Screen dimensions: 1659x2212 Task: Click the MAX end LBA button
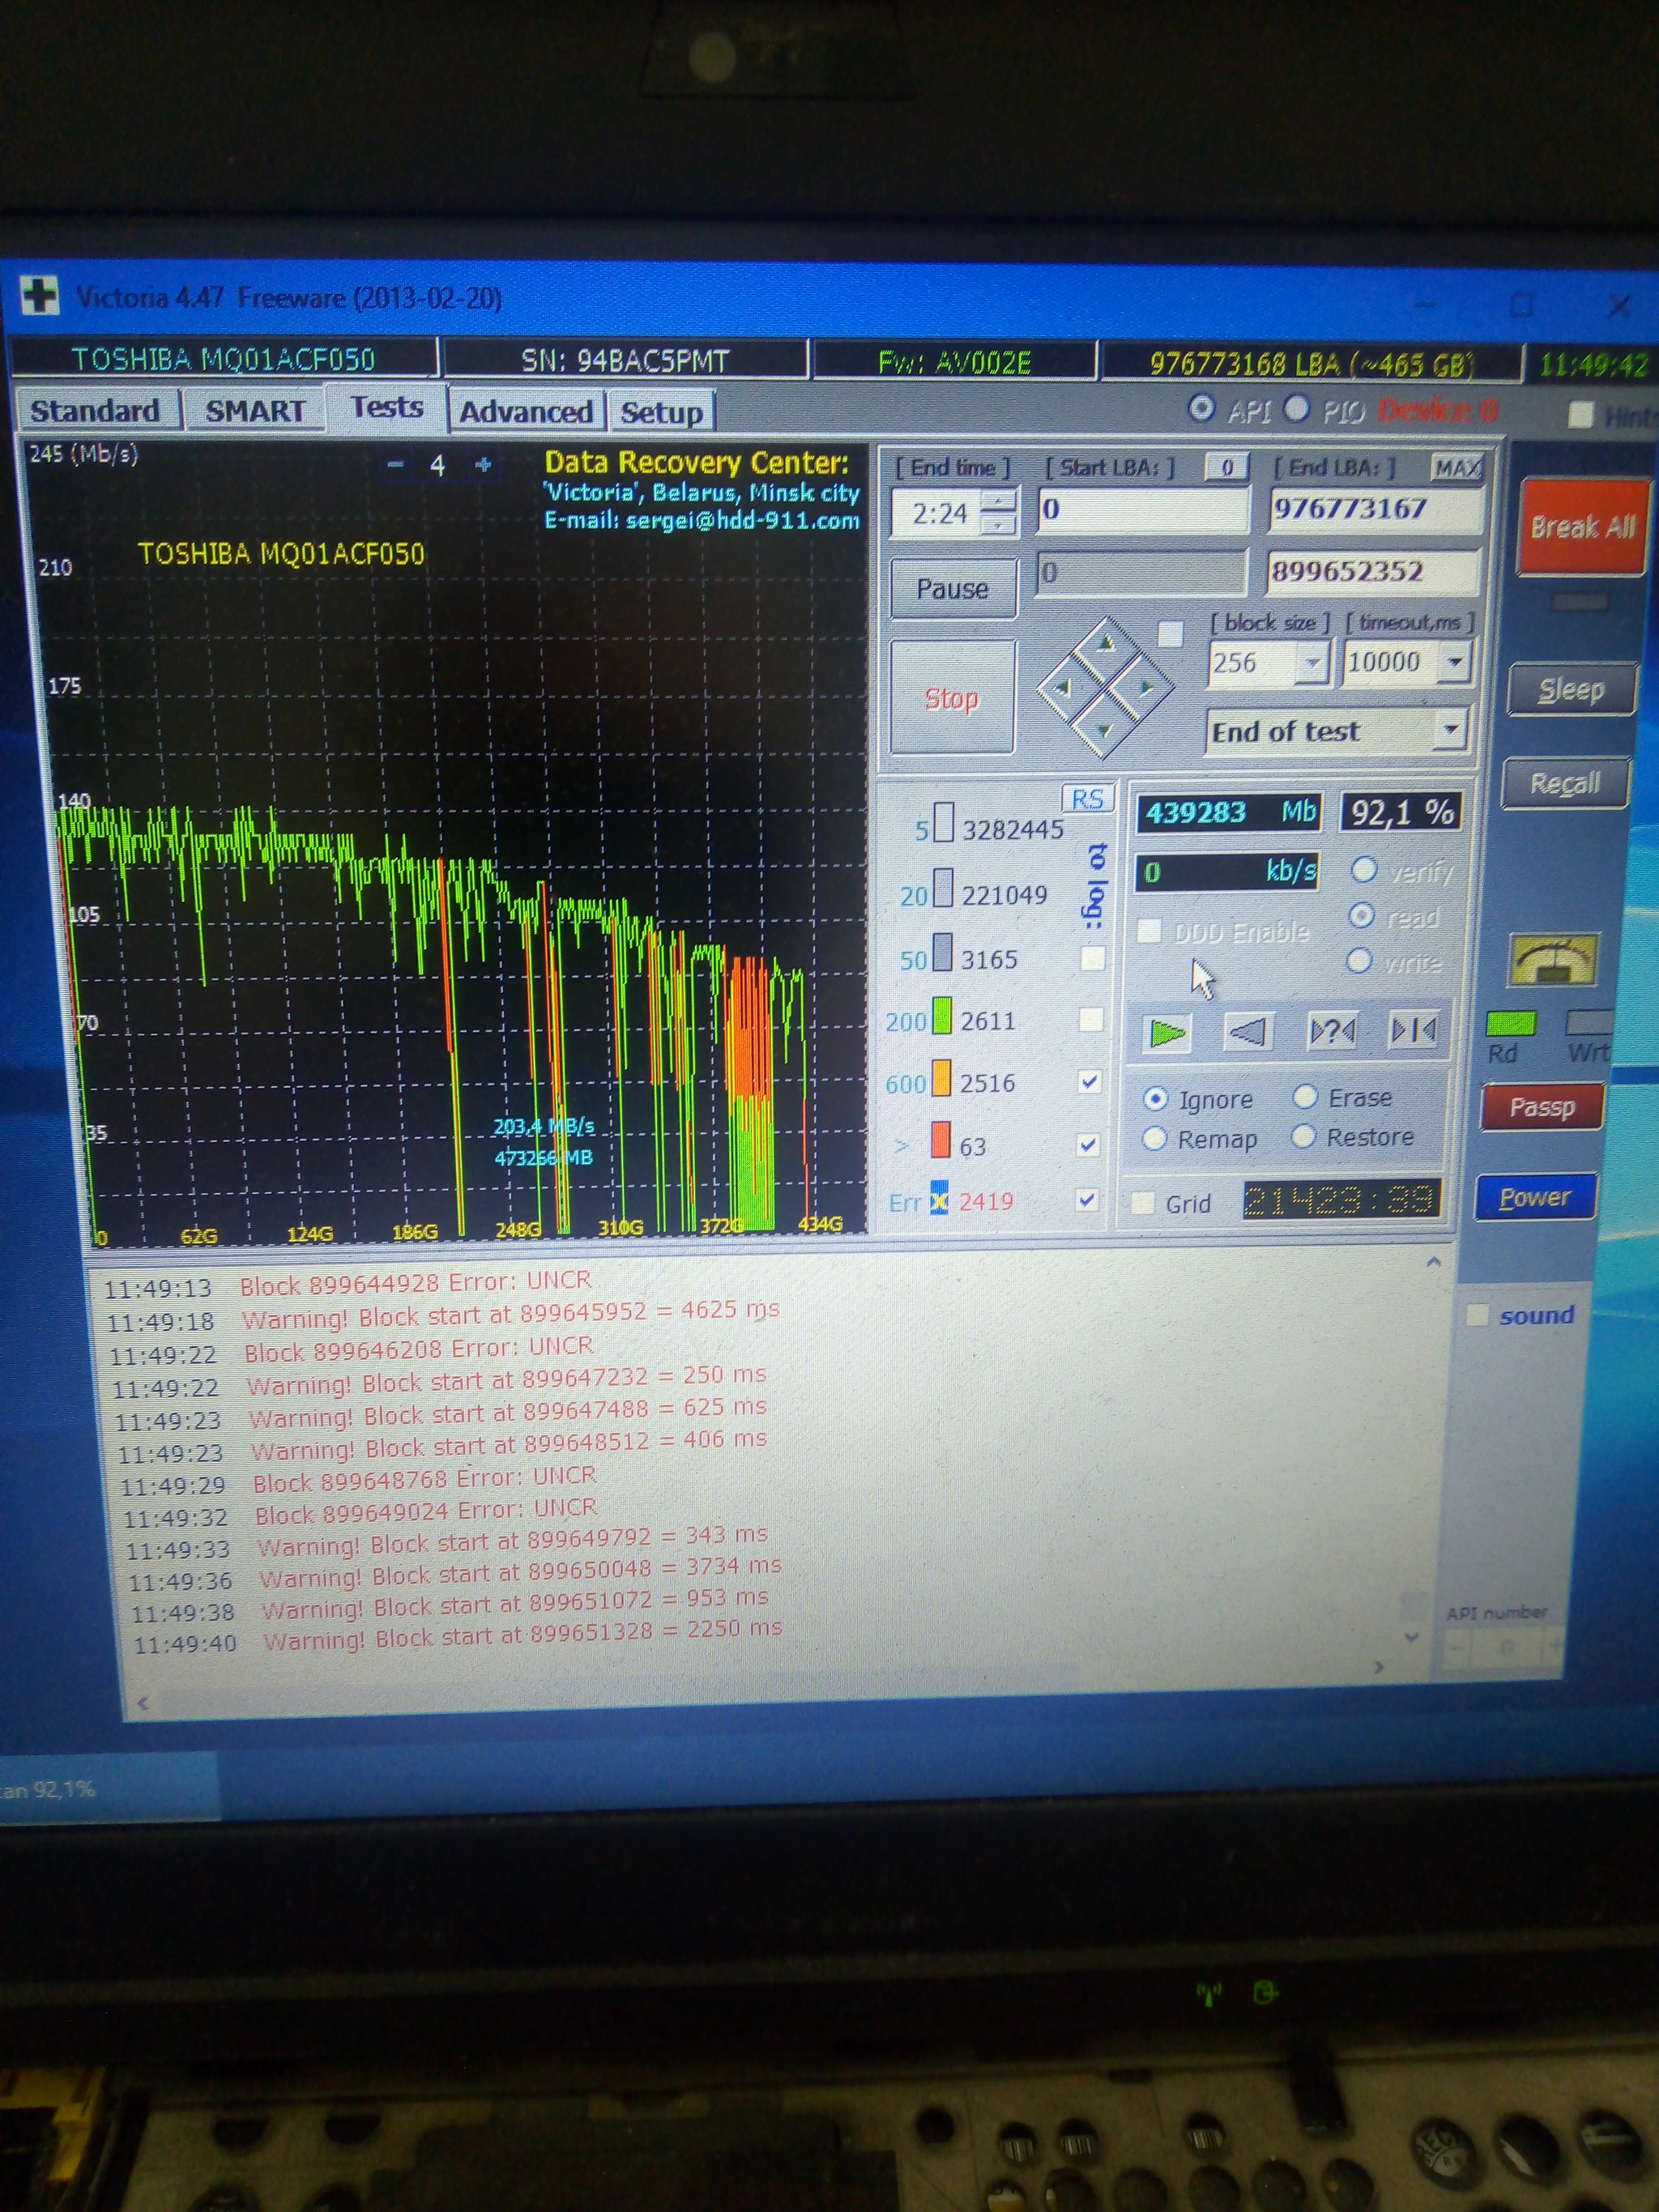1457,468
